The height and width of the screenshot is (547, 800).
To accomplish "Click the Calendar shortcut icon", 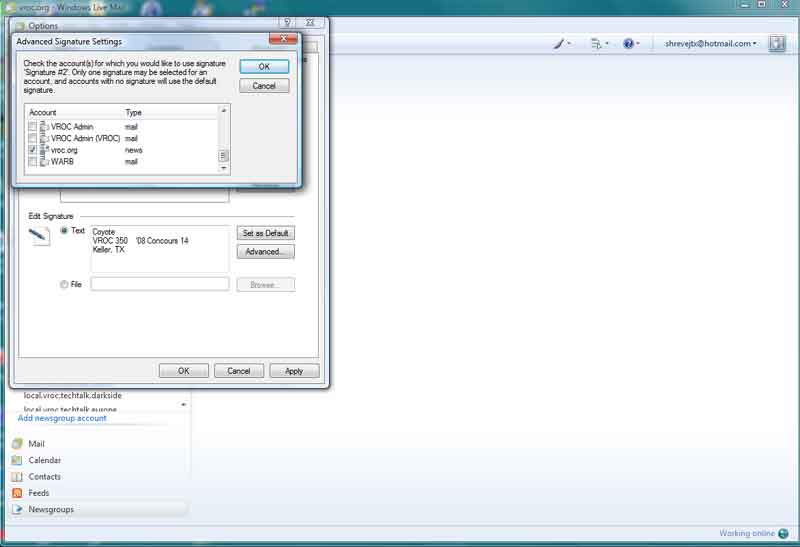I will 17,460.
